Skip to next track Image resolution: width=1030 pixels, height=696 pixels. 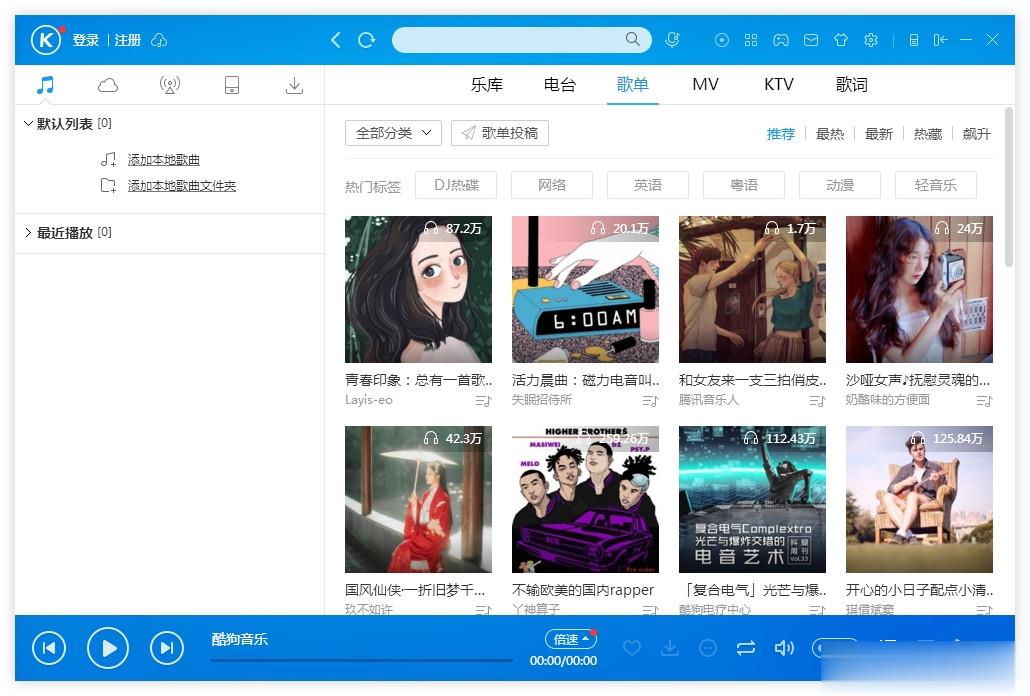click(167, 648)
